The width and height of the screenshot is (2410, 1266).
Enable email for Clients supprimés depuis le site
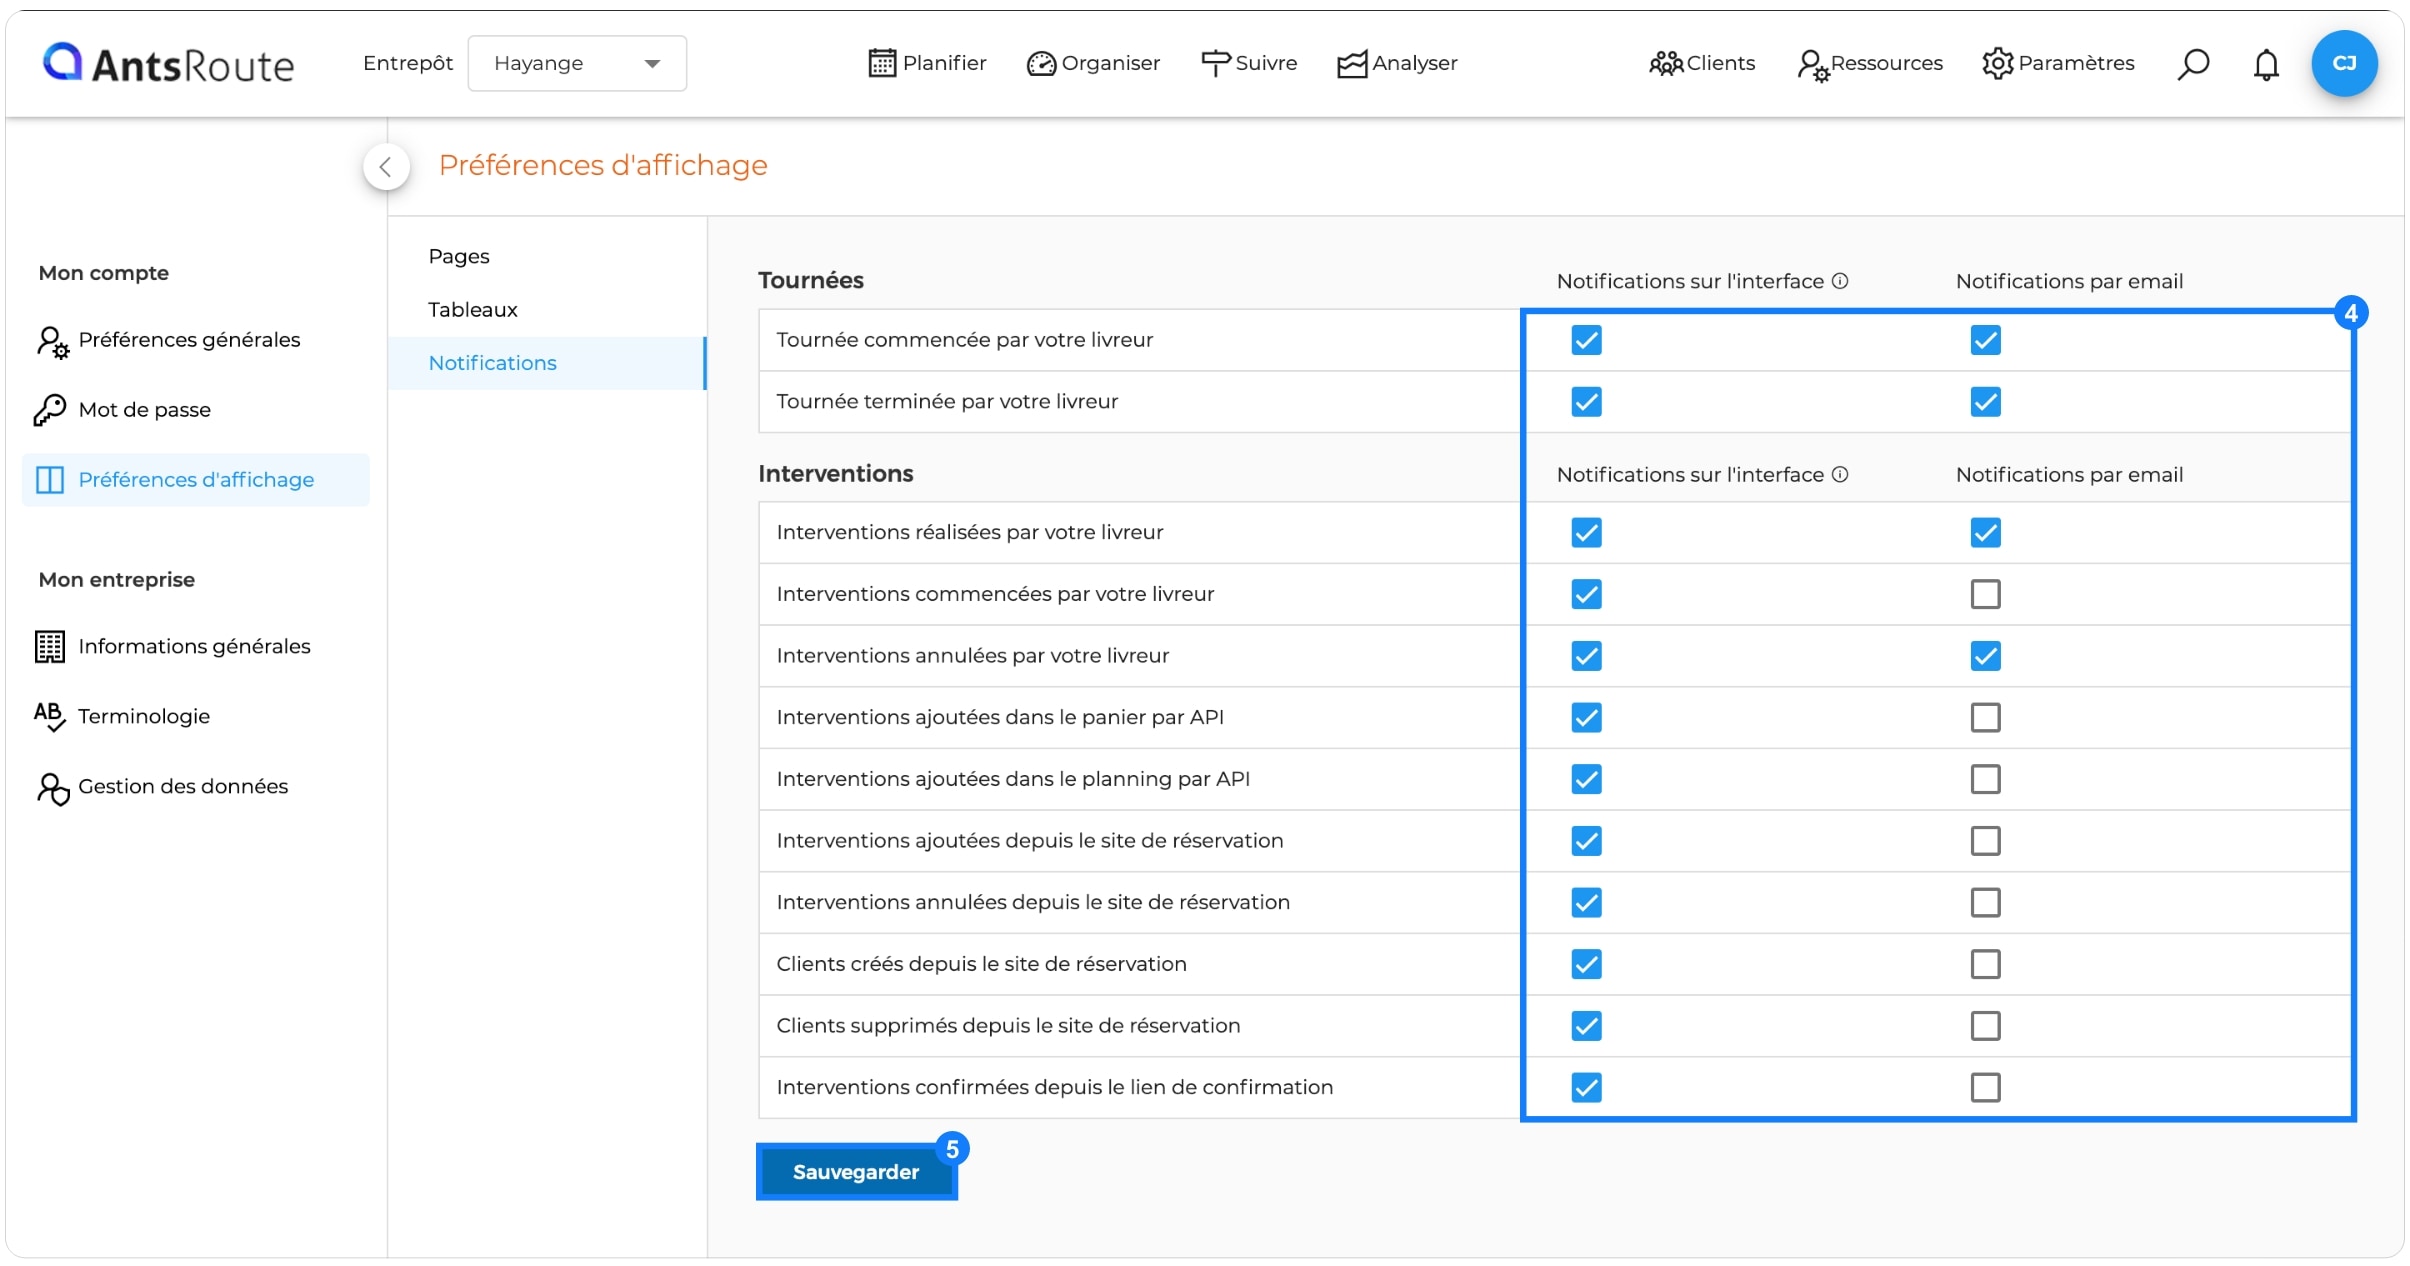(1985, 1026)
